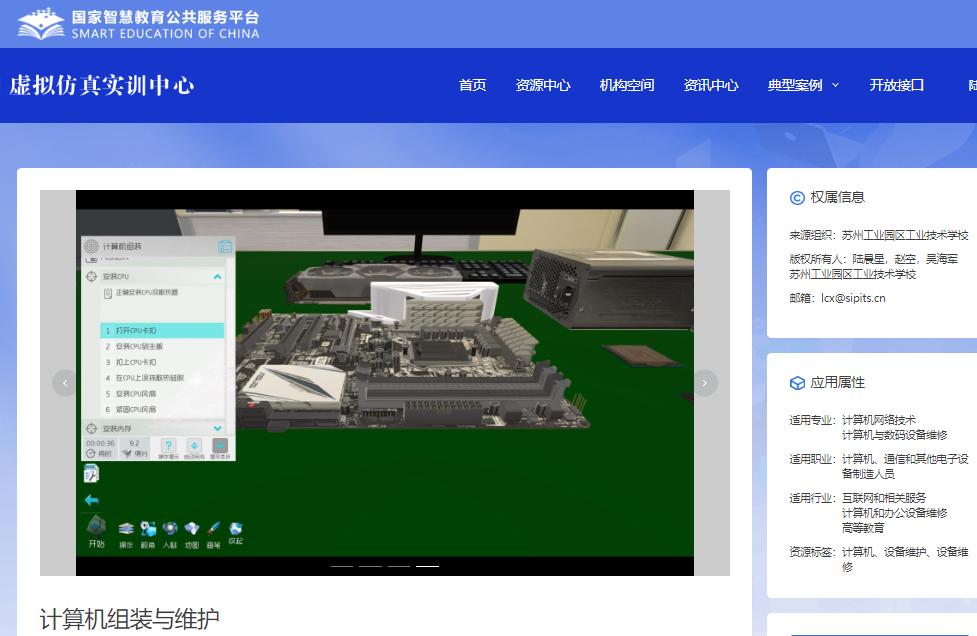
Task: Expand the 安装内存 section
Action: tap(218, 428)
